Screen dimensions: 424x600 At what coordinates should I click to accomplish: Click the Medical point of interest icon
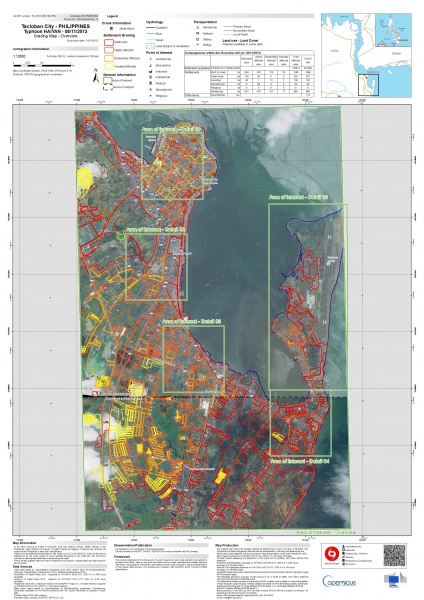pyautogui.click(x=150, y=83)
